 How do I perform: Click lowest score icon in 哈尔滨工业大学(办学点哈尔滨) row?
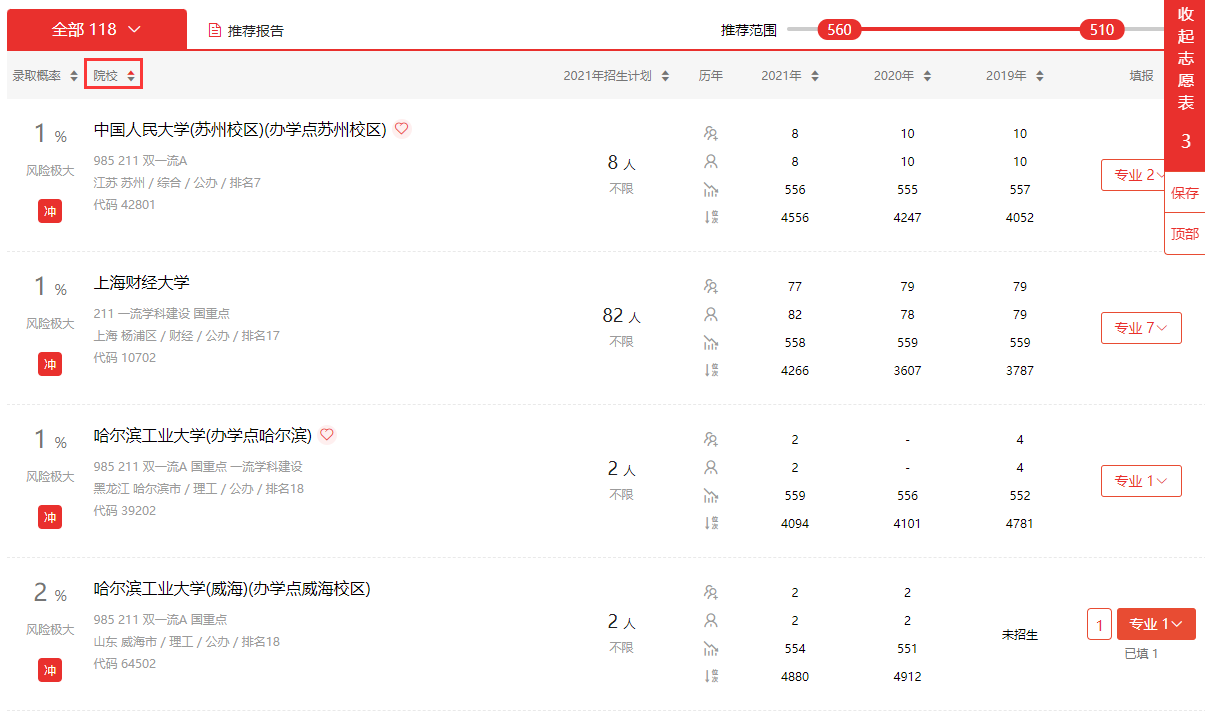tap(711, 495)
